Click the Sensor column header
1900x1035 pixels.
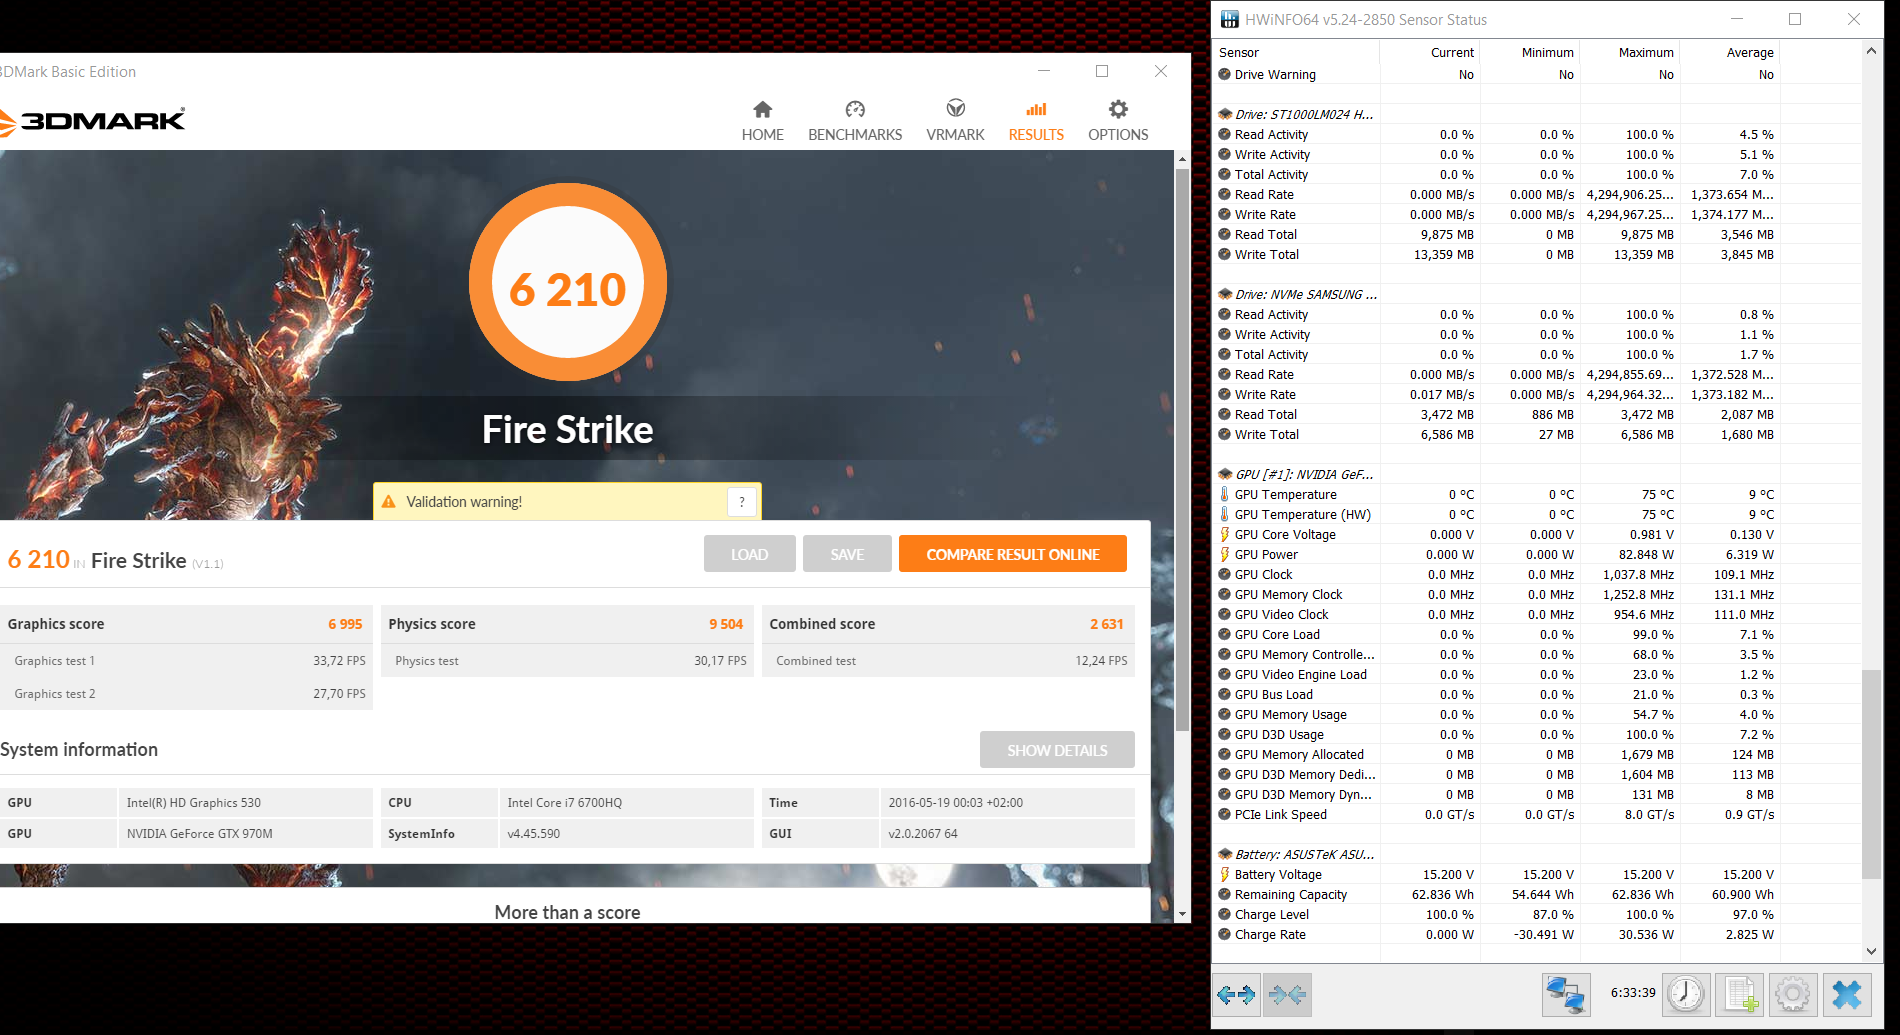click(1297, 52)
